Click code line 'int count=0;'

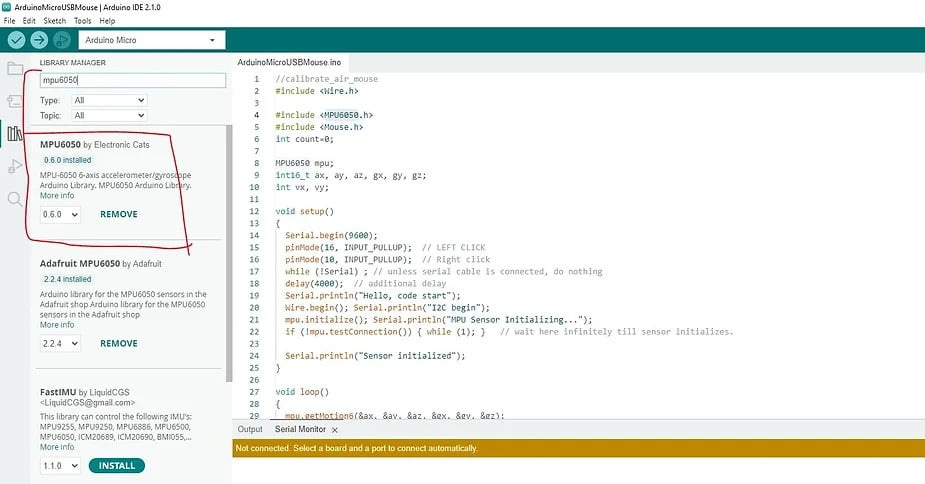click(x=304, y=139)
